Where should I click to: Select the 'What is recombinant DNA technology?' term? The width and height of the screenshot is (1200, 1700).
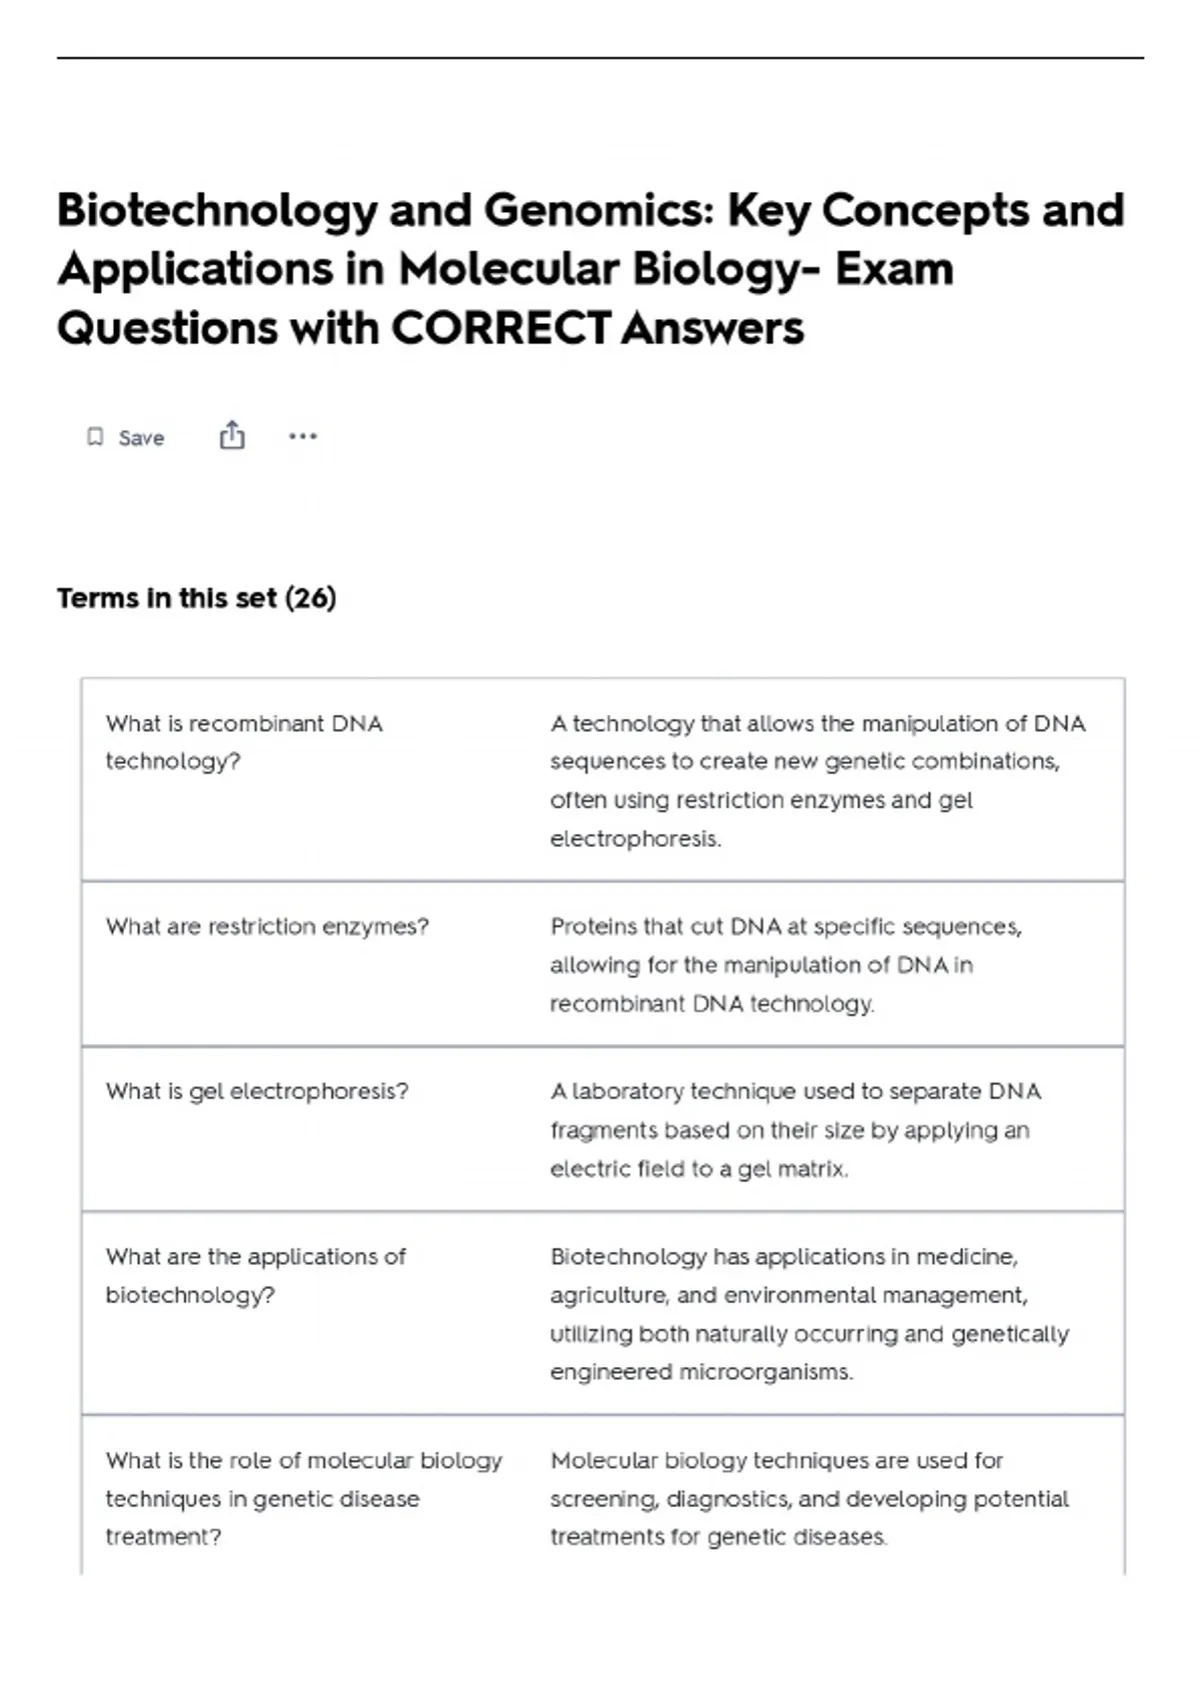(244, 742)
